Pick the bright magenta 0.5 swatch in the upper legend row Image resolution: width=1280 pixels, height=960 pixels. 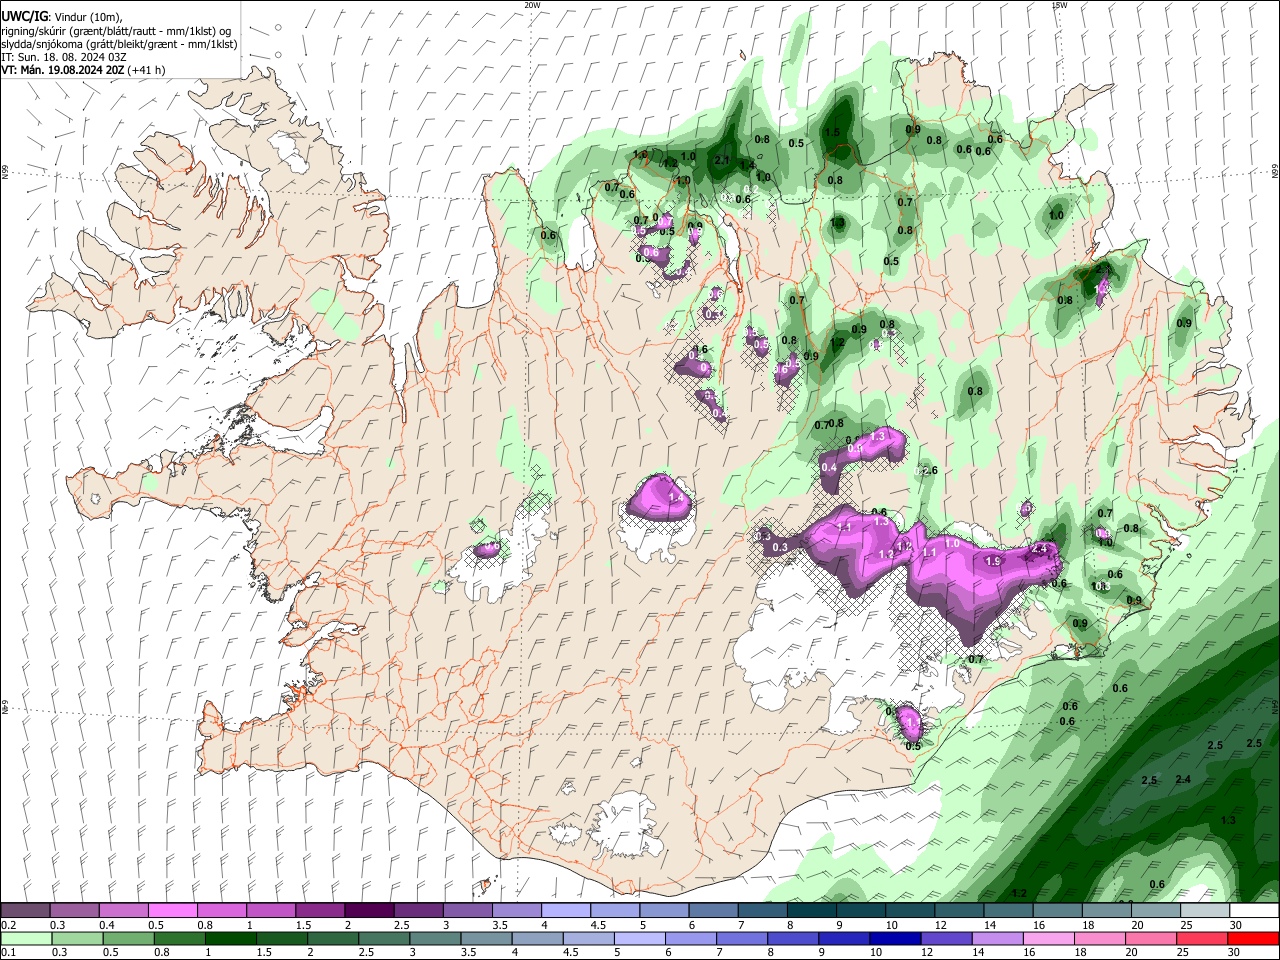point(172,910)
